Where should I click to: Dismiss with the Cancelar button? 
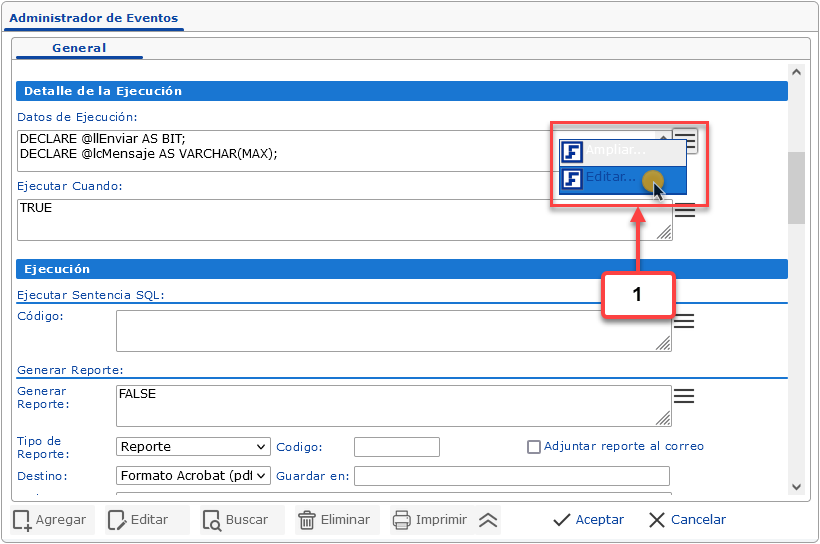tap(687, 520)
